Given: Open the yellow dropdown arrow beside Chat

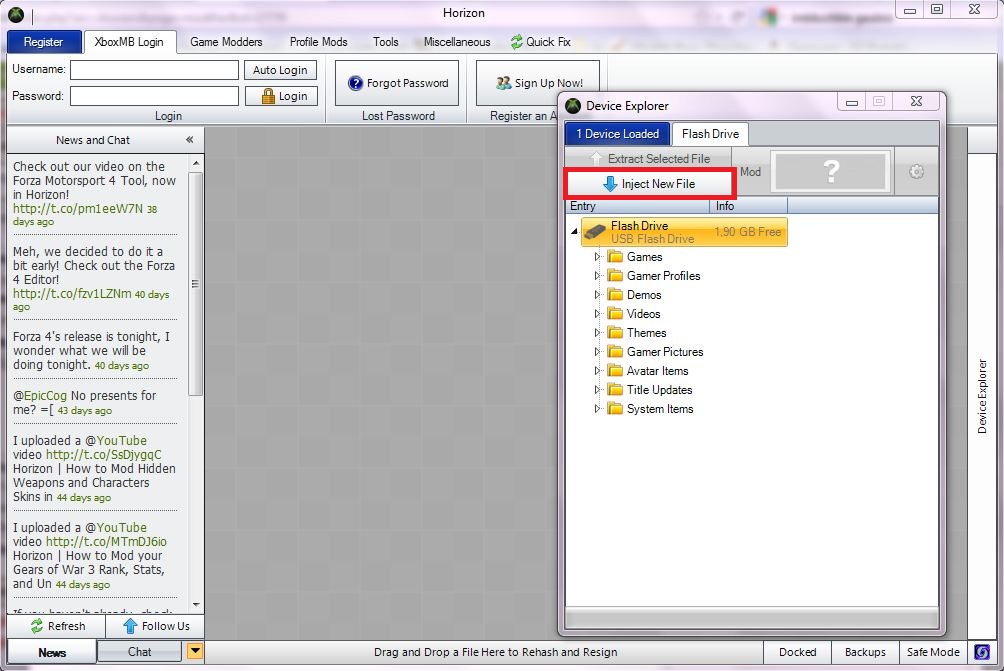Looking at the screenshot, I should point(195,652).
